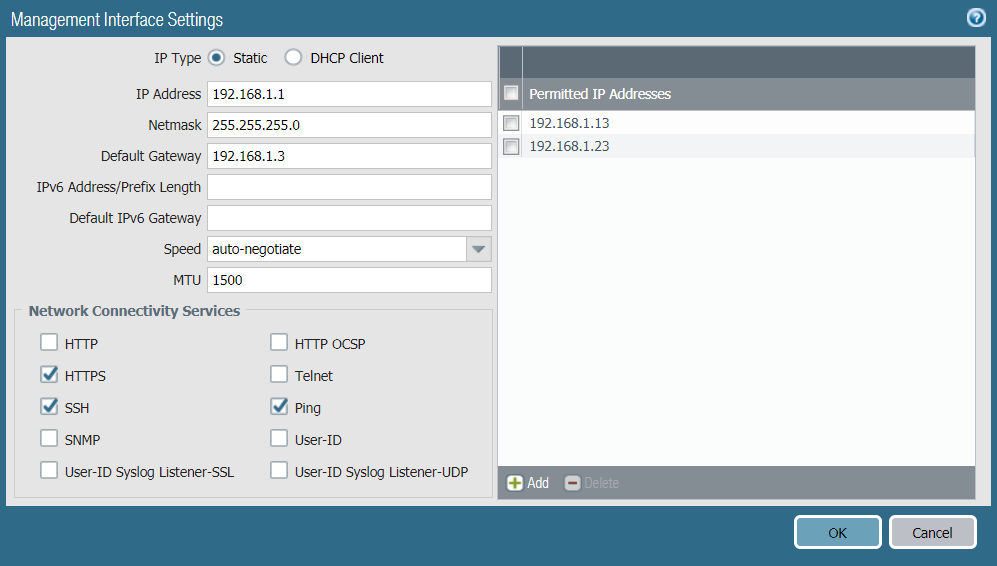Click the Default Gateway input field

349,156
